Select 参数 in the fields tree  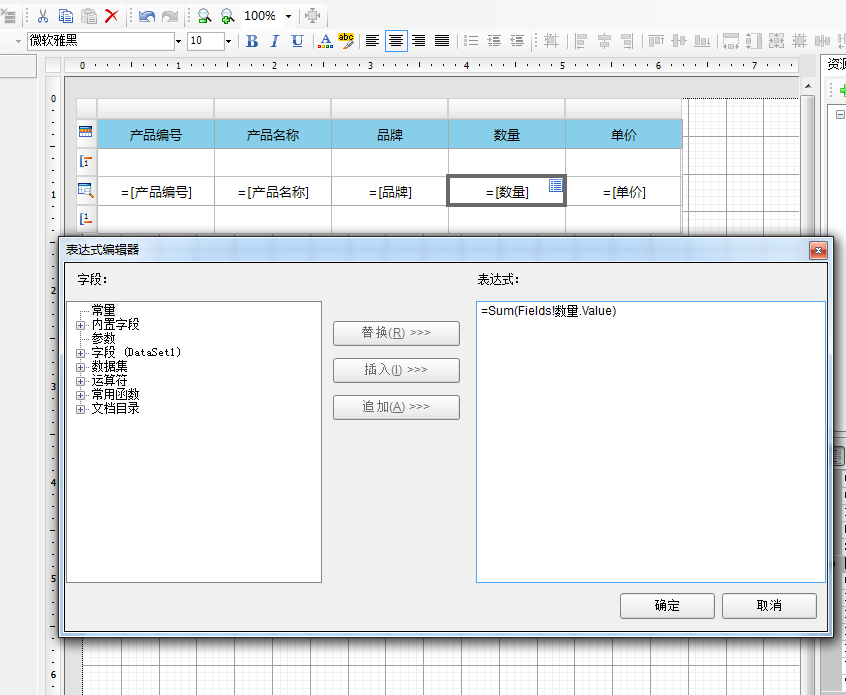[104, 338]
